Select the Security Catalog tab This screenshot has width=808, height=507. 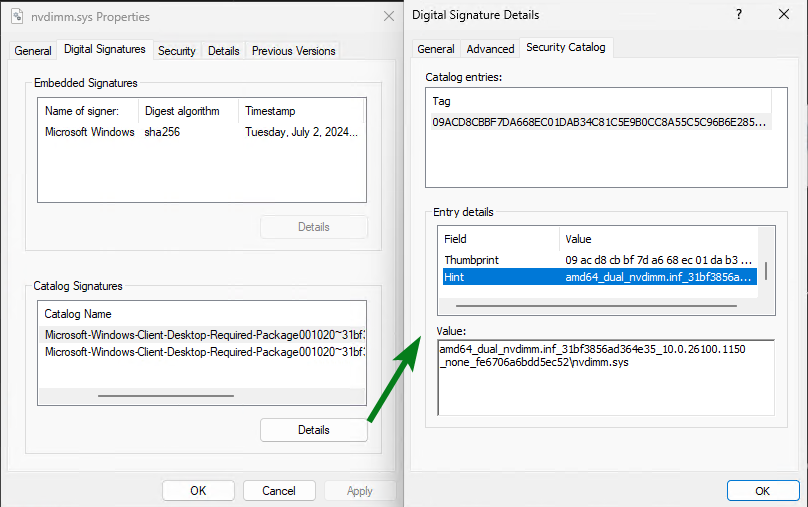click(565, 47)
